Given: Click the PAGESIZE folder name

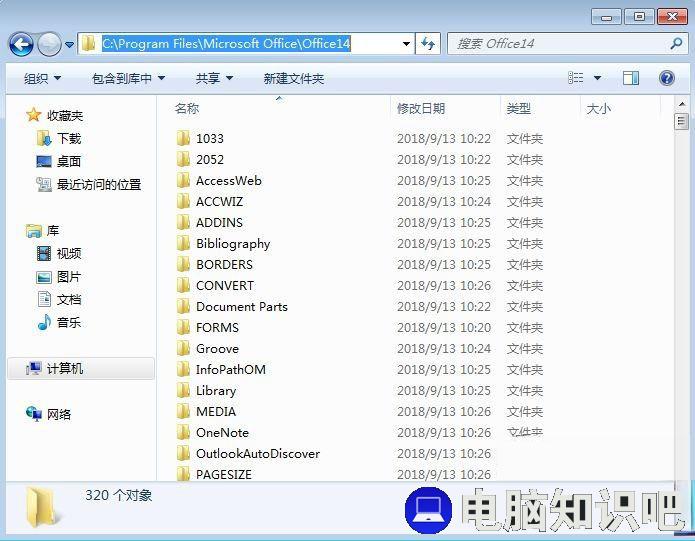Looking at the screenshot, I should 224,474.
